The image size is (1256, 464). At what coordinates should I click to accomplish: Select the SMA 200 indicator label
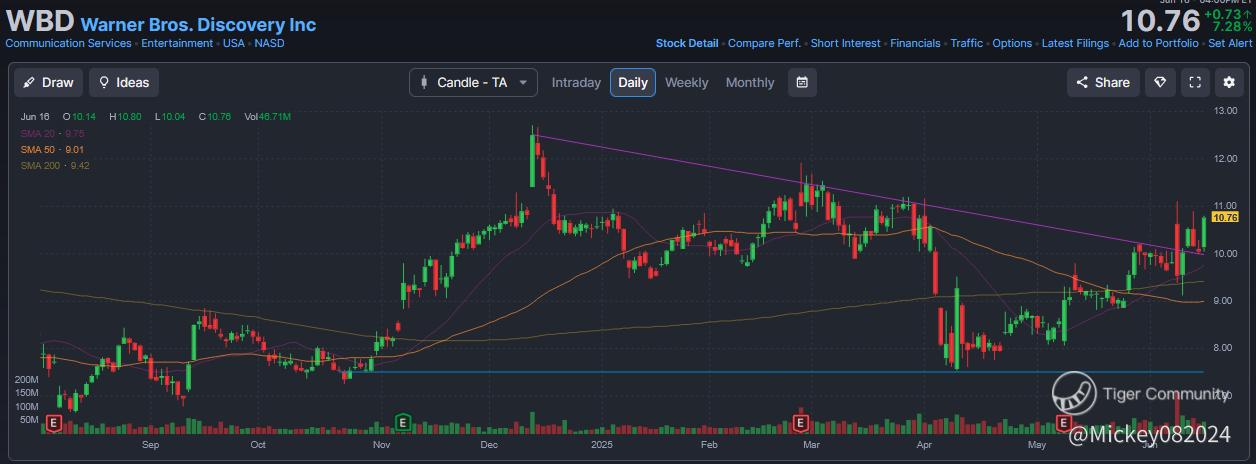55,165
